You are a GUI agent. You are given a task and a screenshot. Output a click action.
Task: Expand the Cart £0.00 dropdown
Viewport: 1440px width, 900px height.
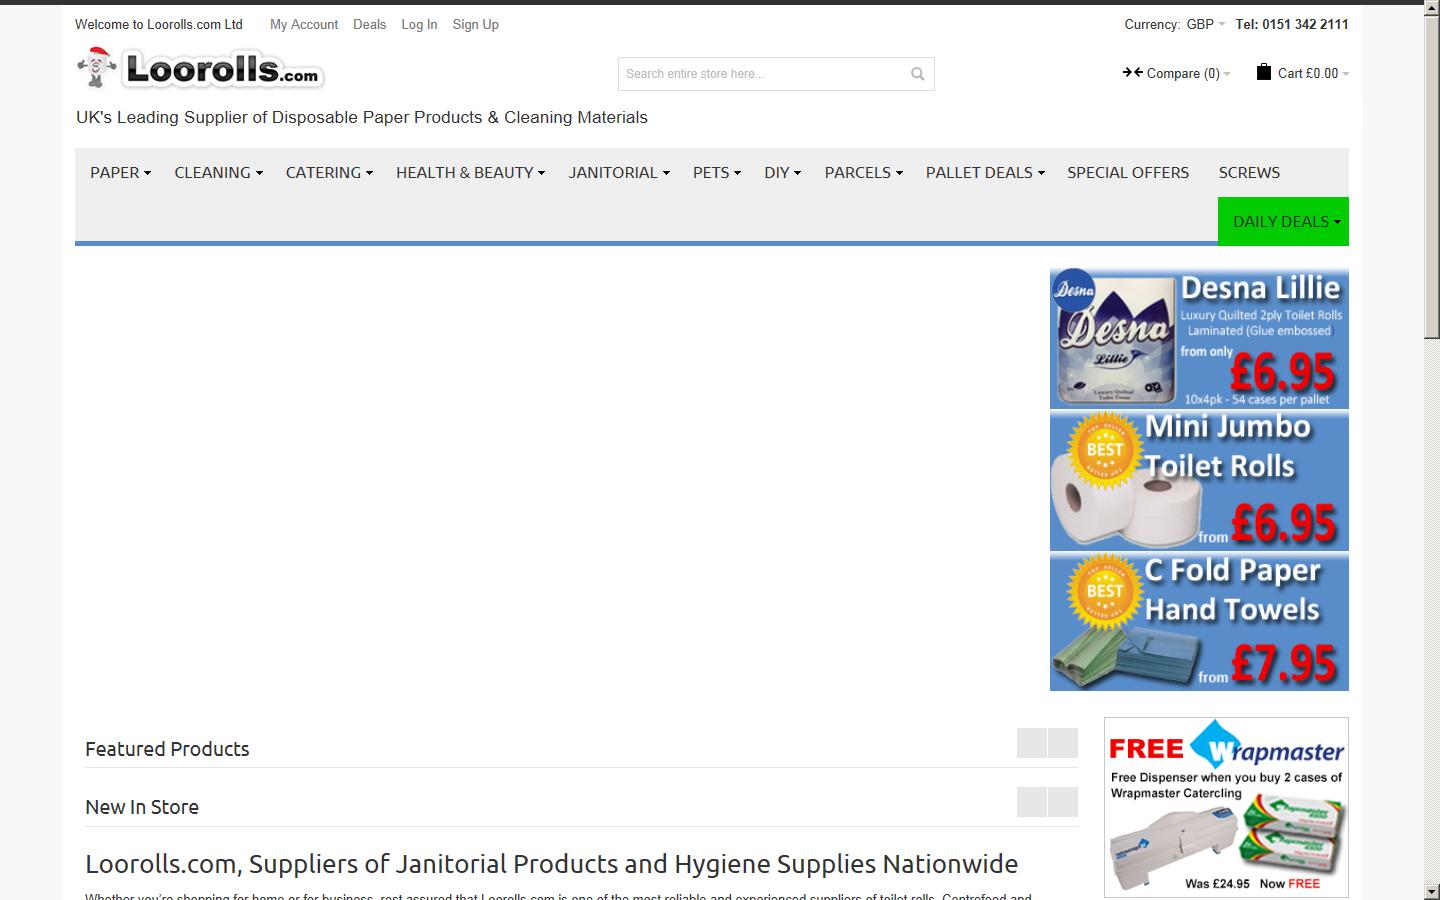(x=1313, y=73)
